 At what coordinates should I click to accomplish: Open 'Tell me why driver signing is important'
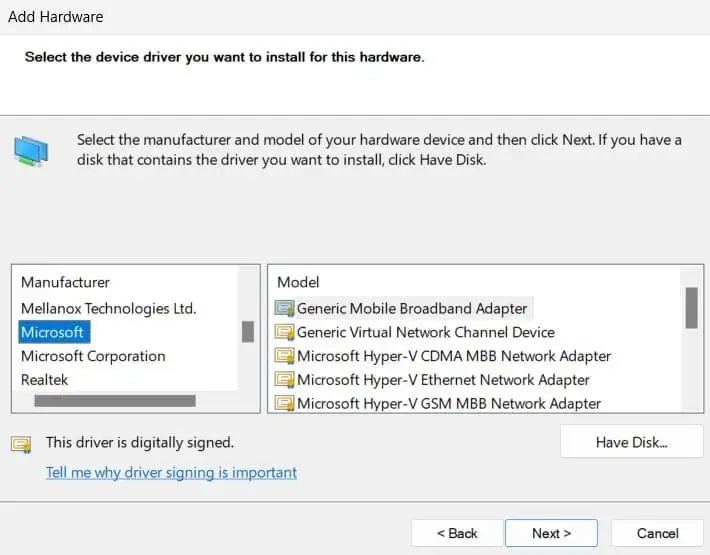pyautogui.click(x=171, y=473)
